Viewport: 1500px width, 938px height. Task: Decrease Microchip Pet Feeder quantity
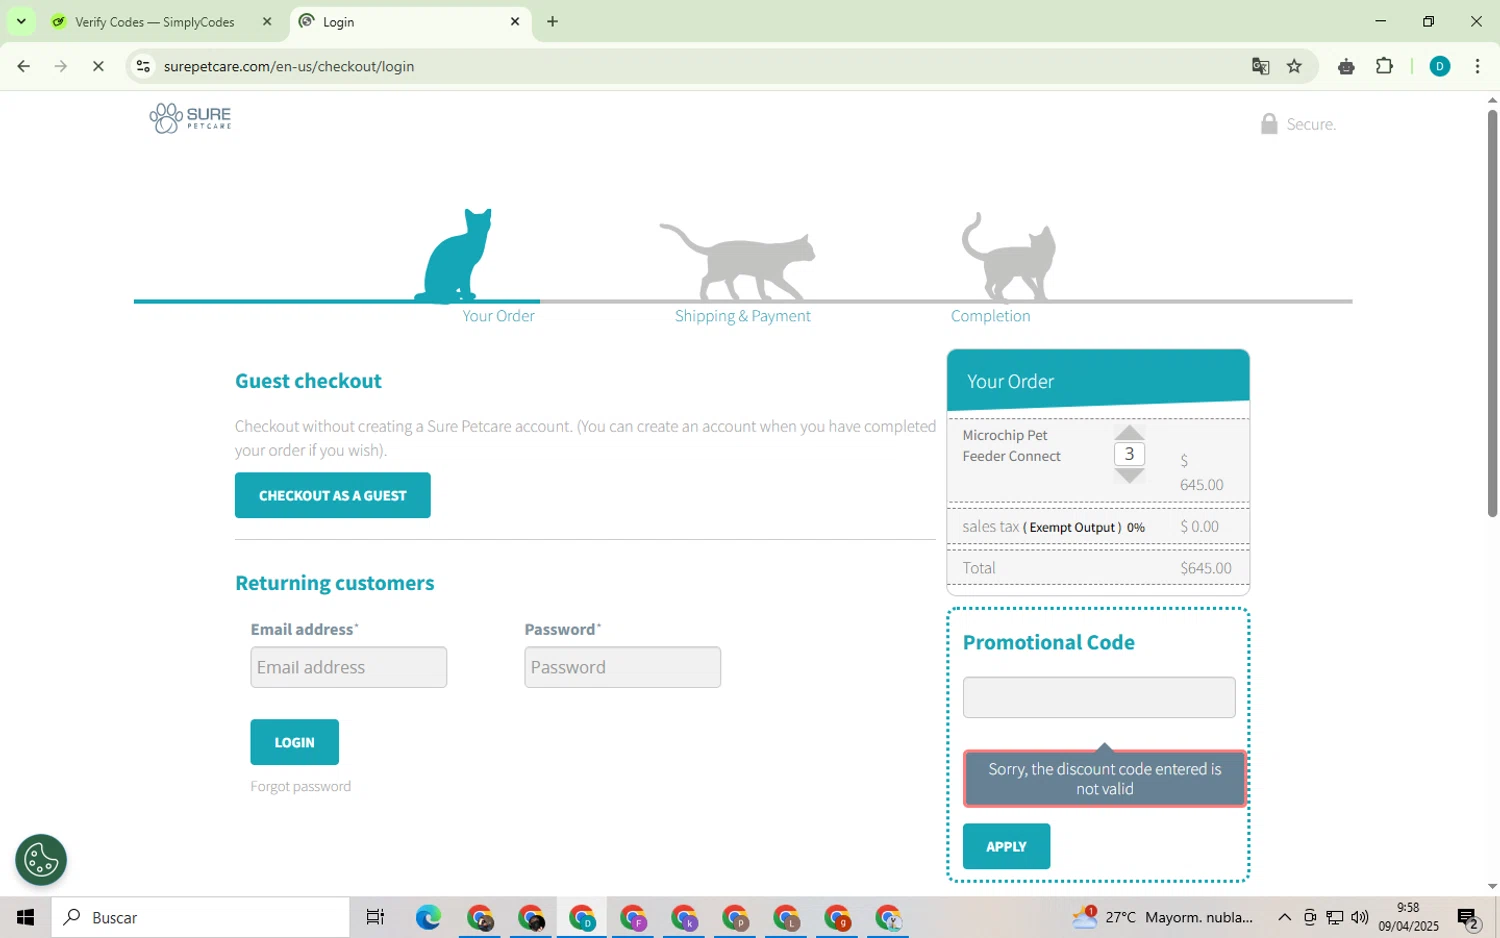tap(1129, 476)
